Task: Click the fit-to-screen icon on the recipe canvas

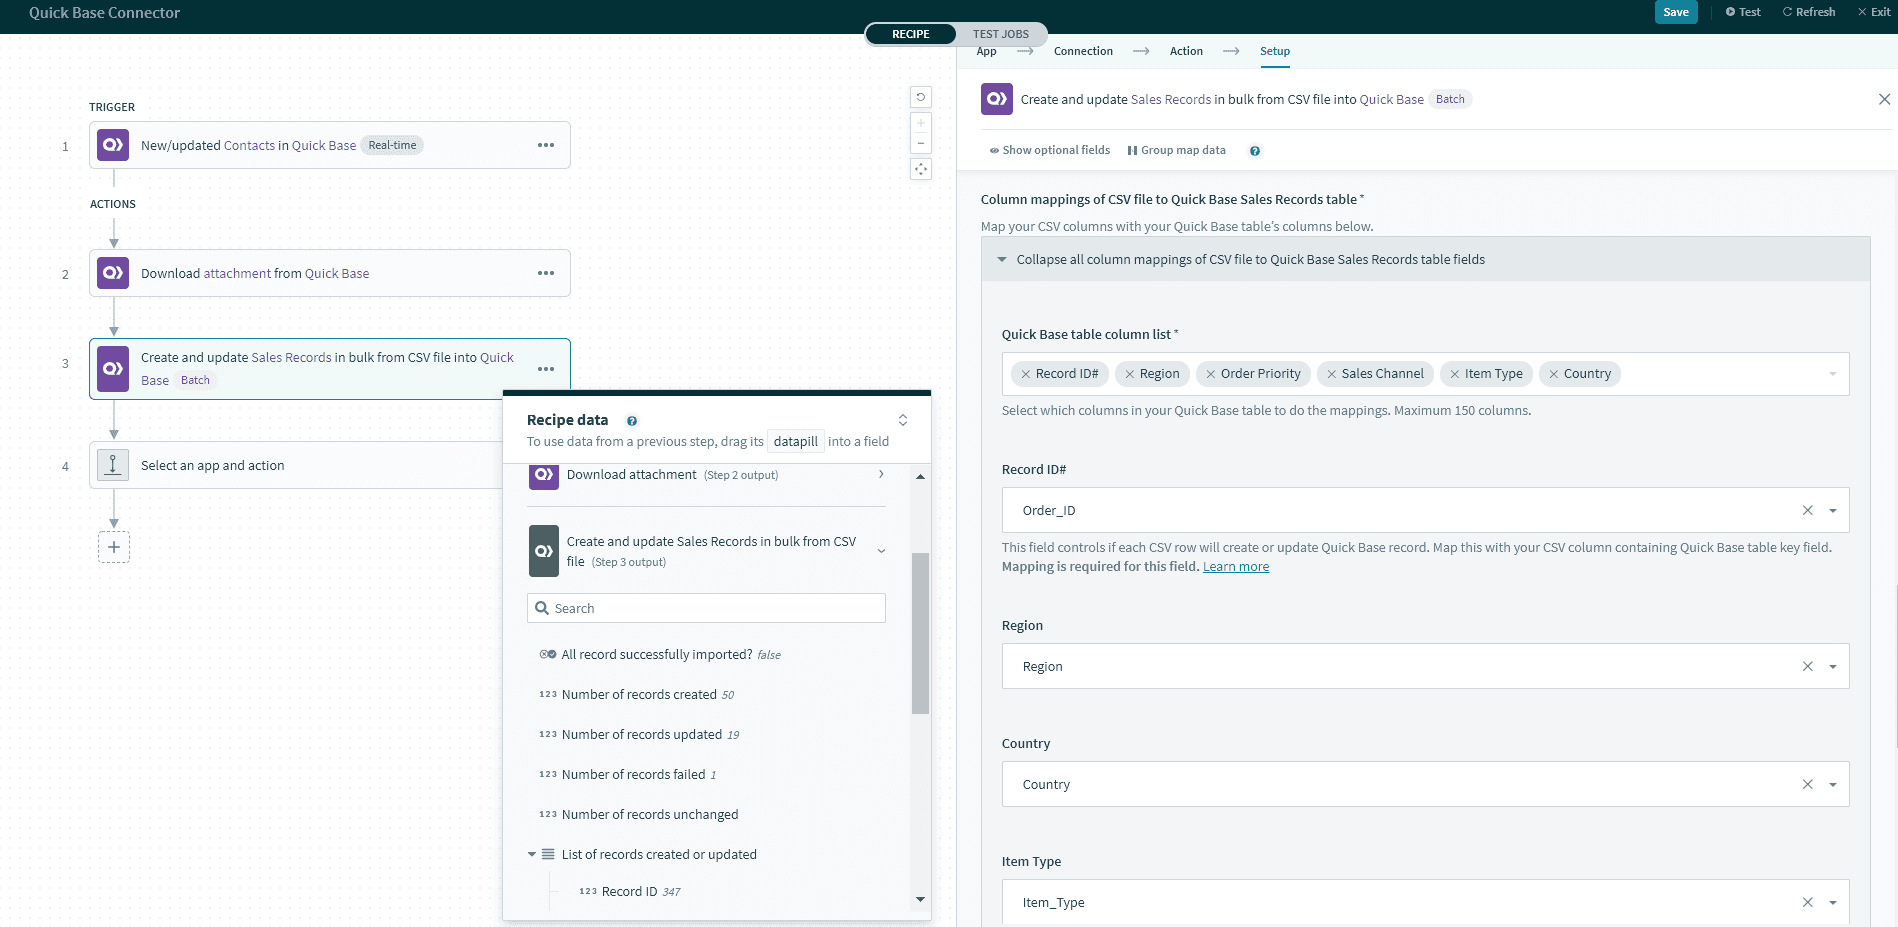Action: coord(920,169)
